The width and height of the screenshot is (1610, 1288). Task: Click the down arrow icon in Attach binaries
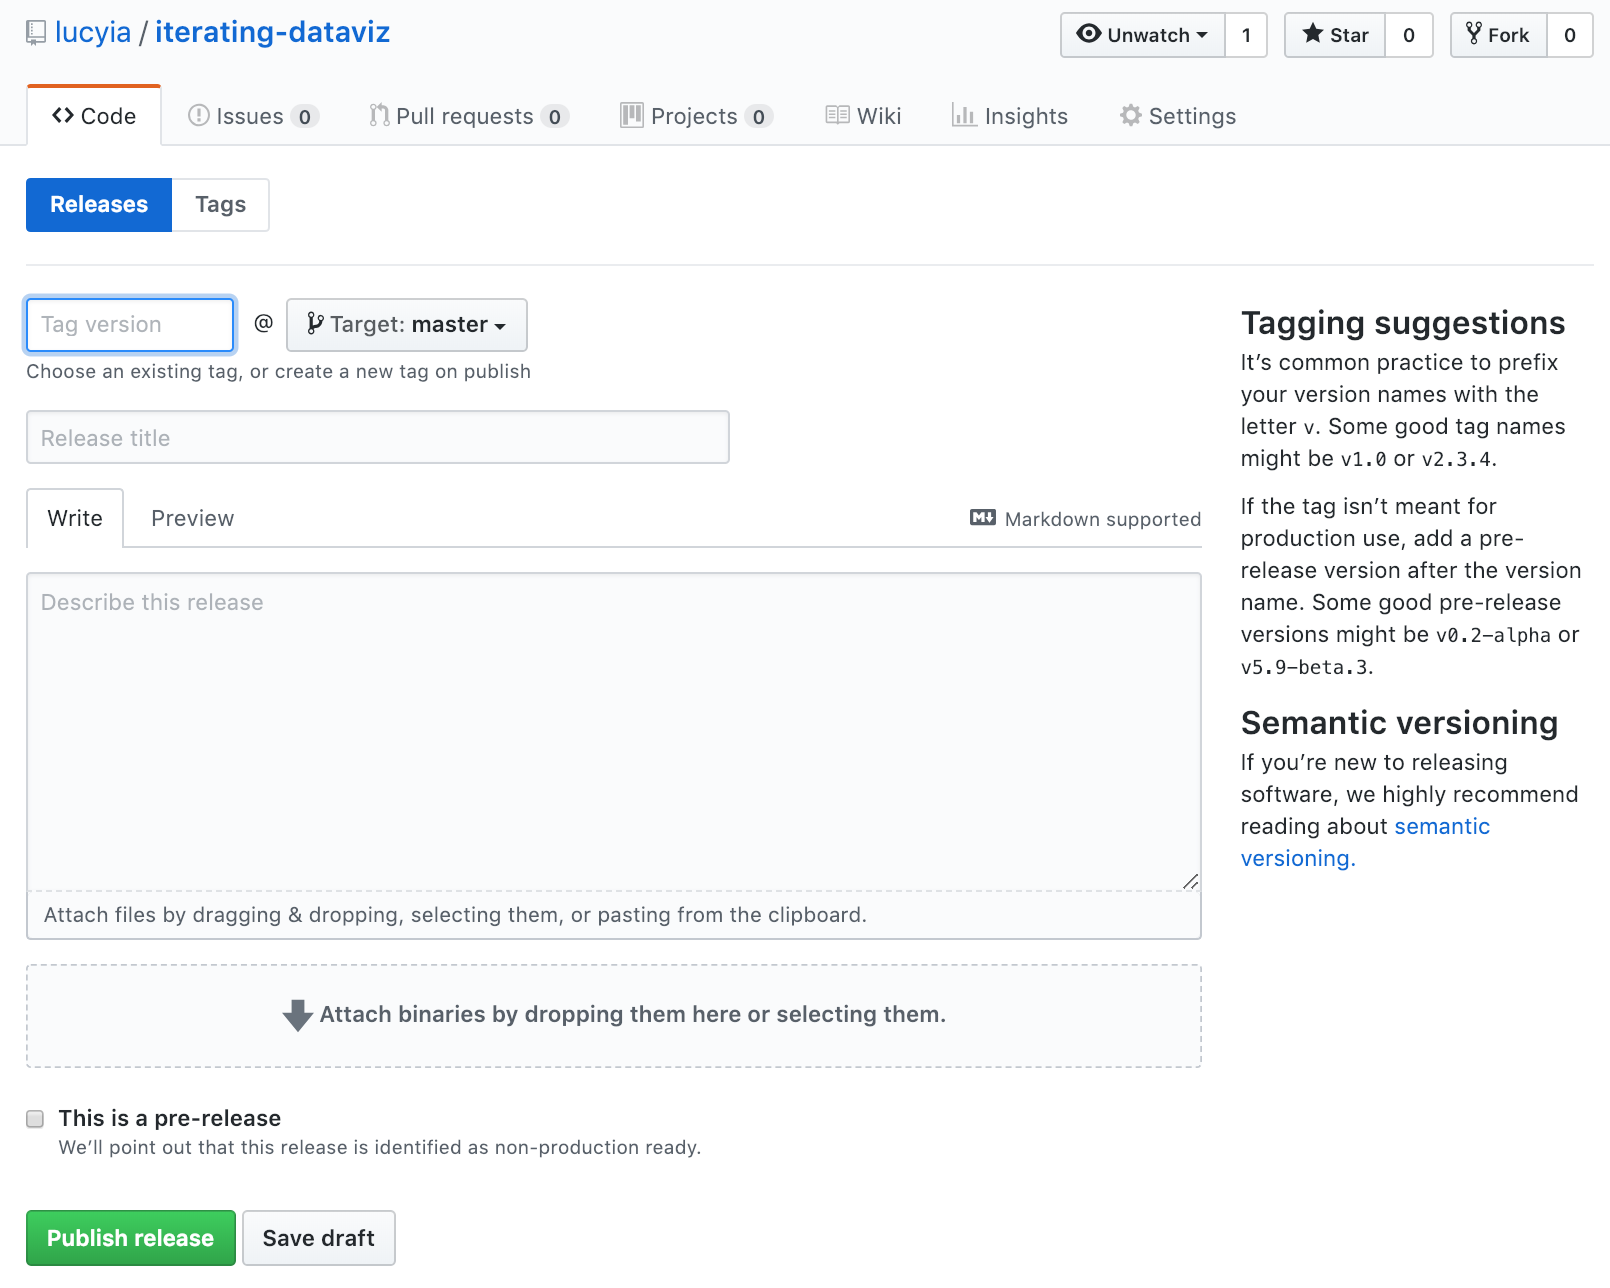point(297,1015)
